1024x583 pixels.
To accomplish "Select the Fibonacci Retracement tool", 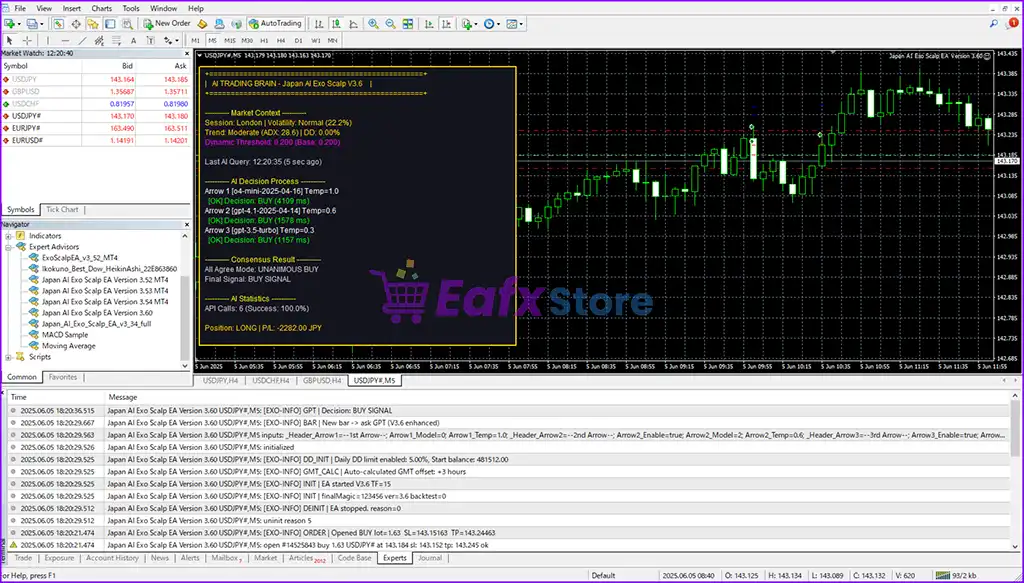I will coord(116,40).
